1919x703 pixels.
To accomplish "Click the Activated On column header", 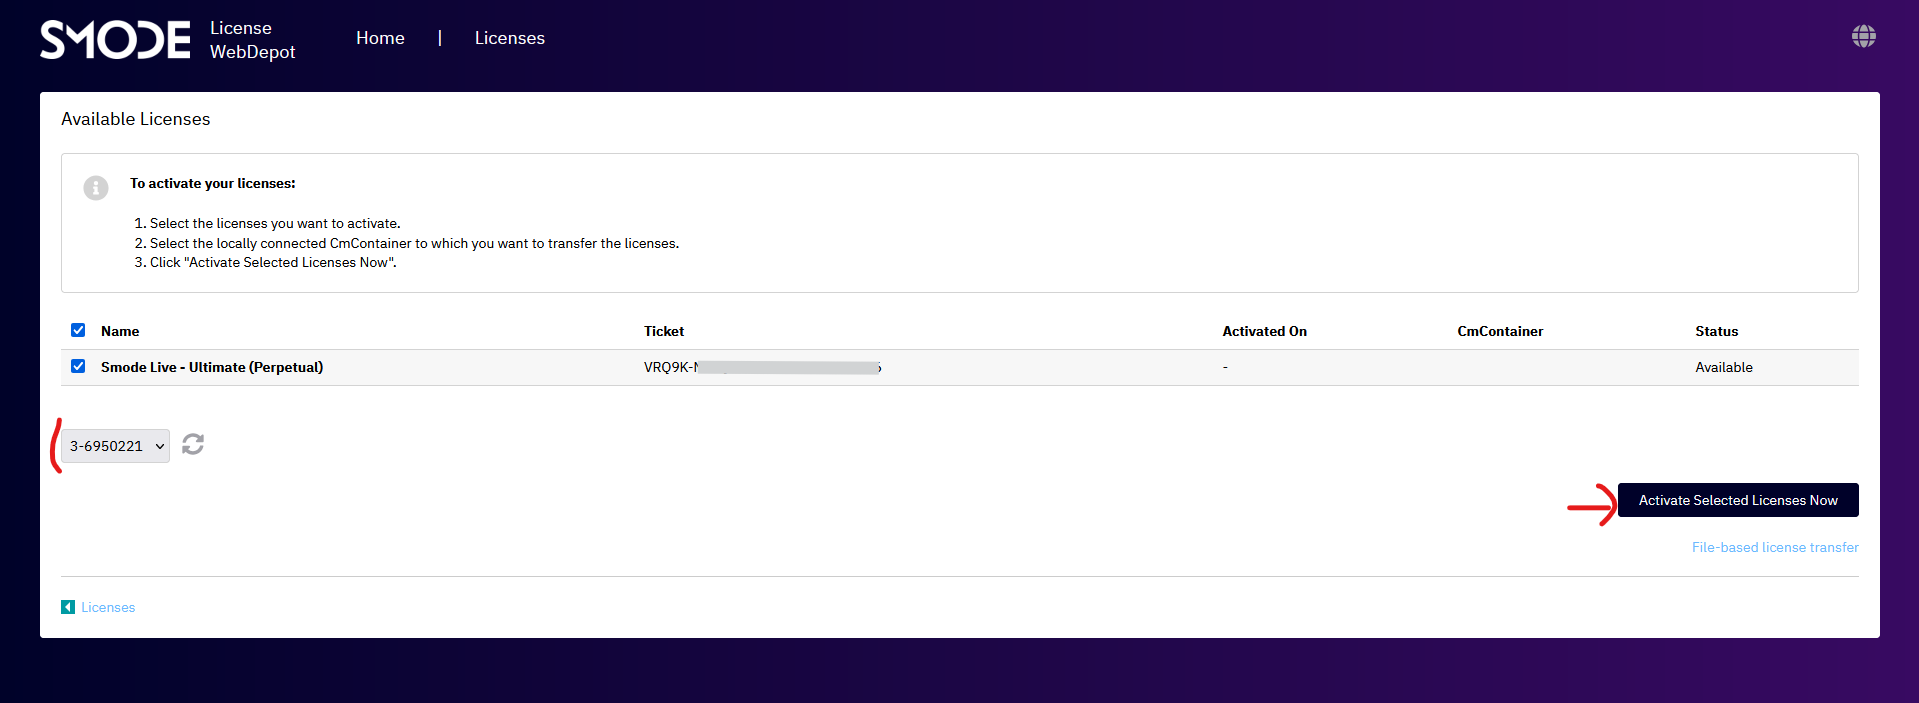I will click(1264, 331).
